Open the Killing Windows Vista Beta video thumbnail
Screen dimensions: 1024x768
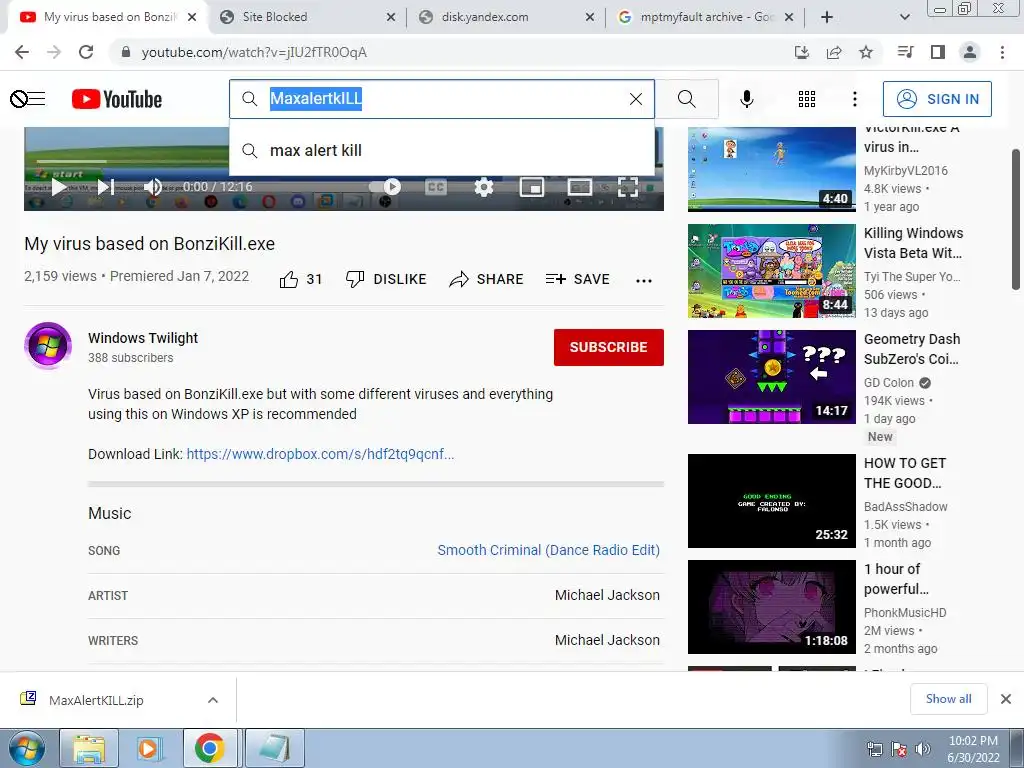coord(772,271)
